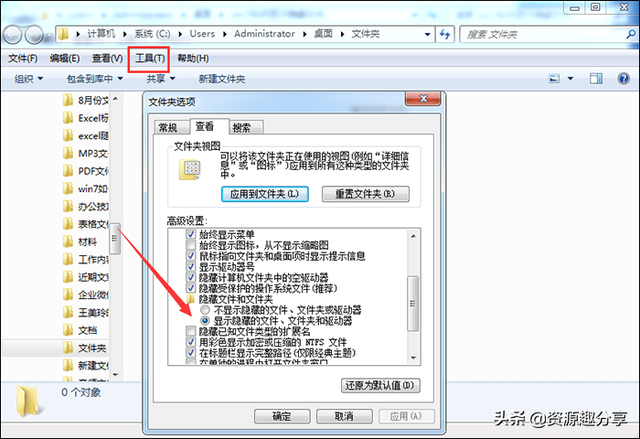640x439 pixels.
Task: Click the advanced settings list scrollbar thumb
Action: click(x=413, y=303)
